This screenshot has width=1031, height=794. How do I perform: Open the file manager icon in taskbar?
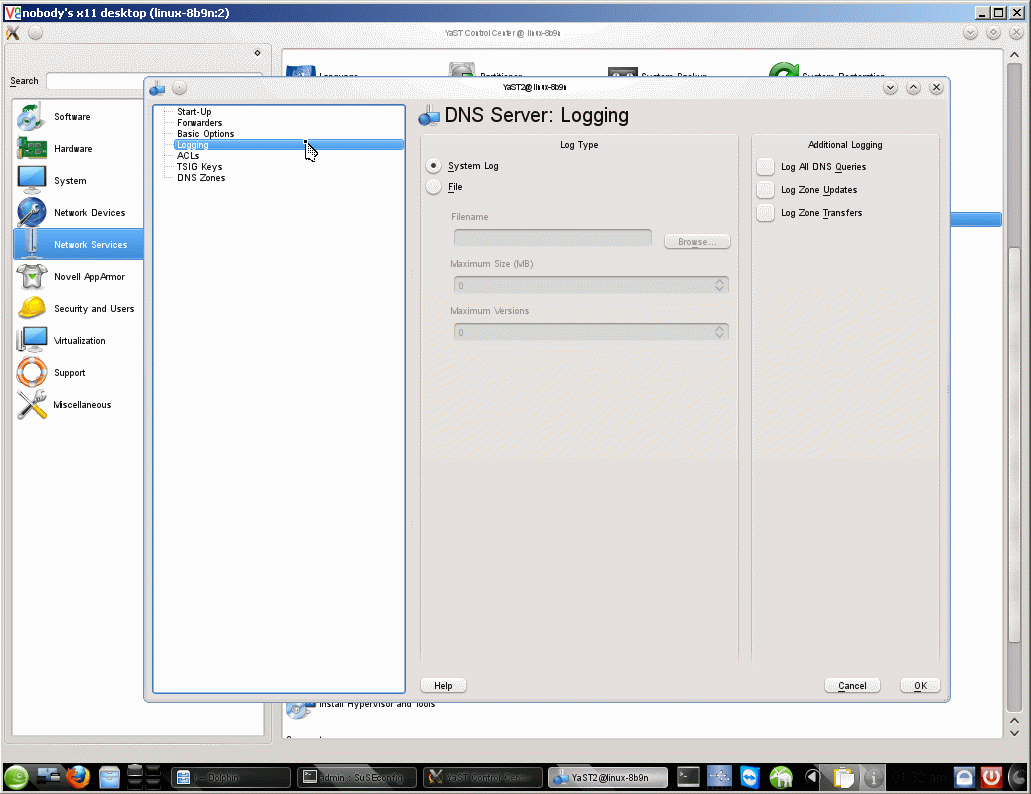pos(109,778)
